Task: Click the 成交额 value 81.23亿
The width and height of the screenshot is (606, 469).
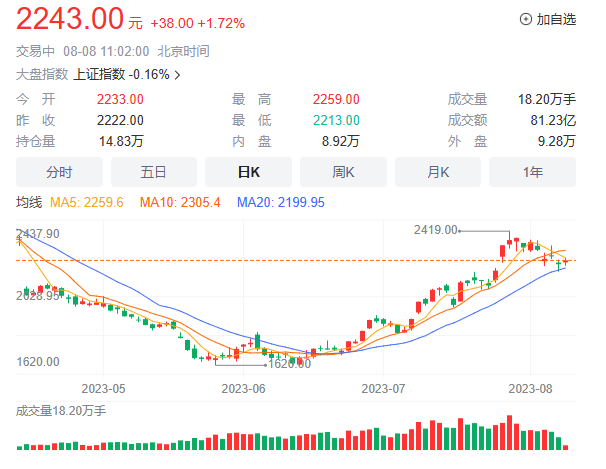Action: pos(553,120)
